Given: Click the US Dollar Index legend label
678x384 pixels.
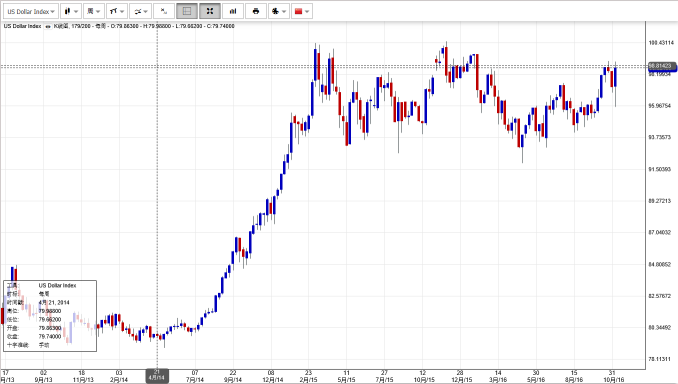Looking at the screenshot, I should tap(22, 26).
